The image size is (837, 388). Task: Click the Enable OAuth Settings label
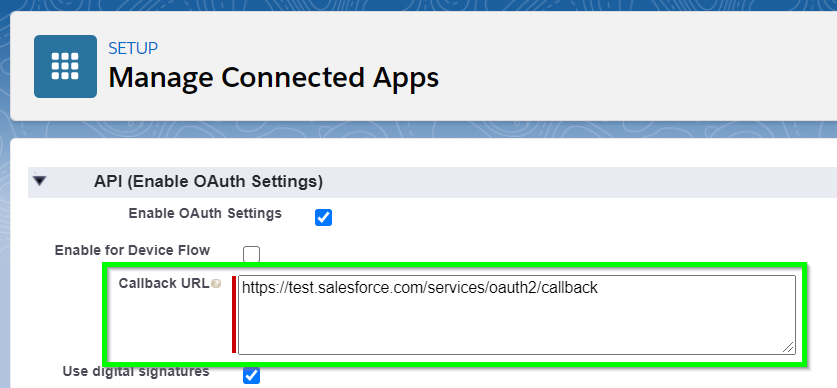[x=205, y=213]
